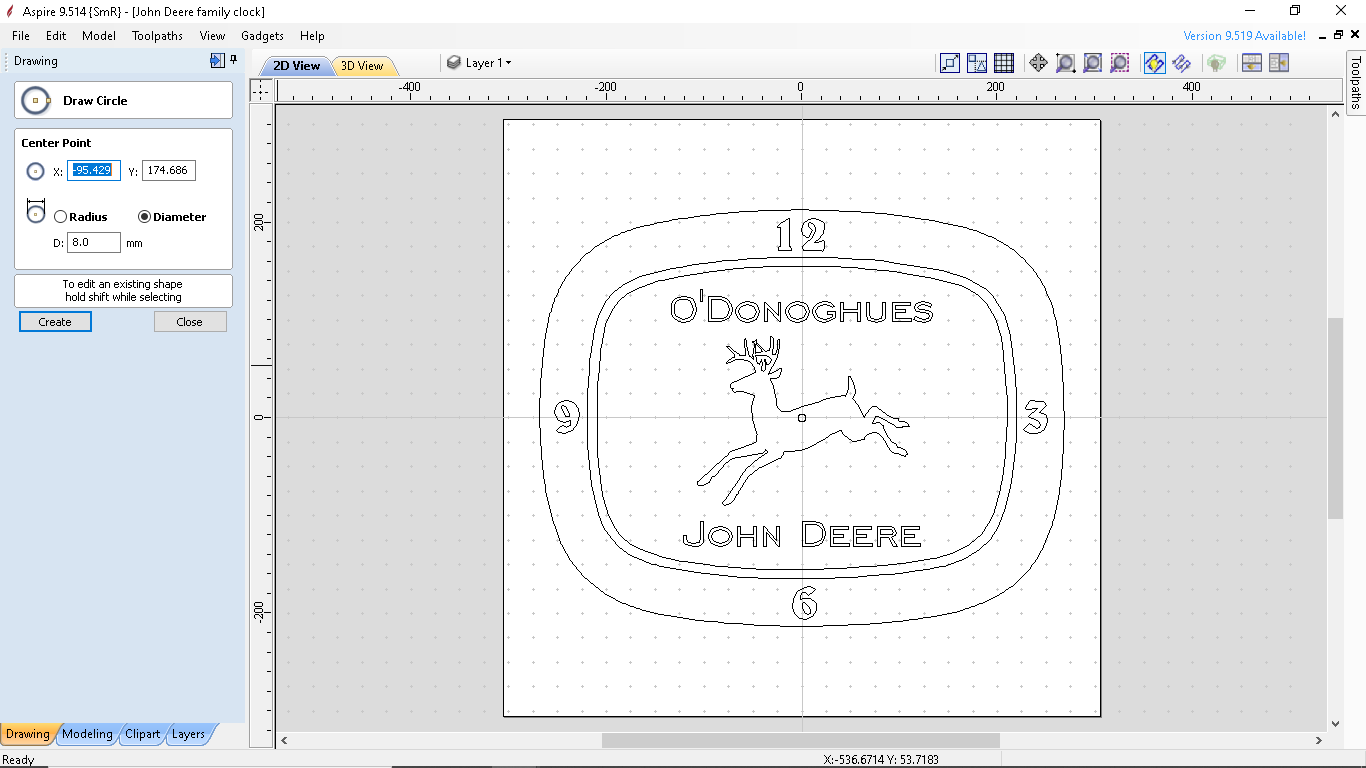Click the Close button in Draw Circle
This screenshot has width=1366, height=768.
(x=190, y=322)
